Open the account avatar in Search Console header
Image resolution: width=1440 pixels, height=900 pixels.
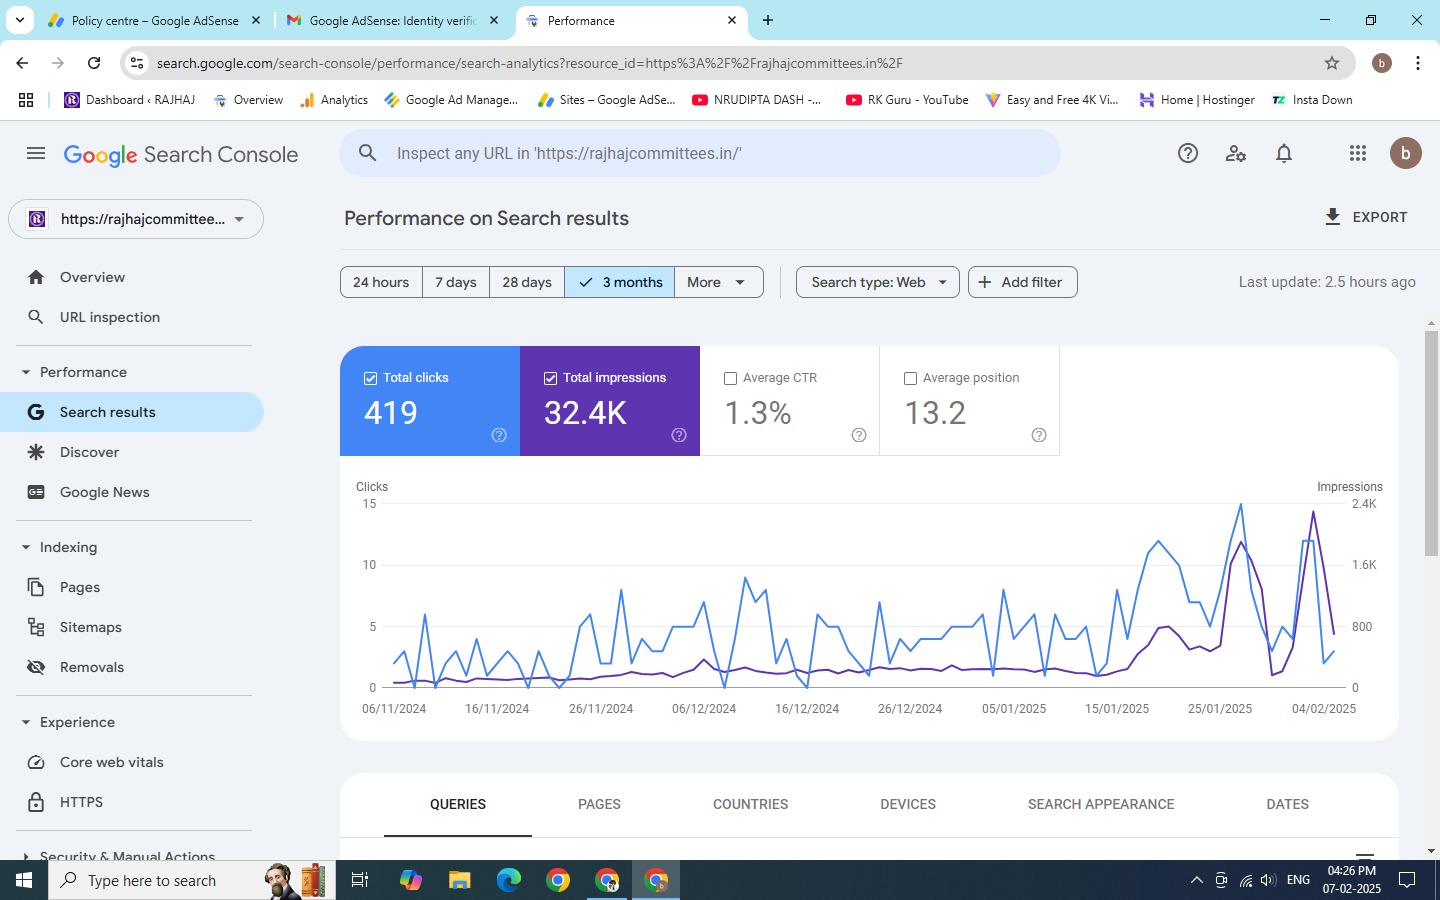coord(1405,153)
